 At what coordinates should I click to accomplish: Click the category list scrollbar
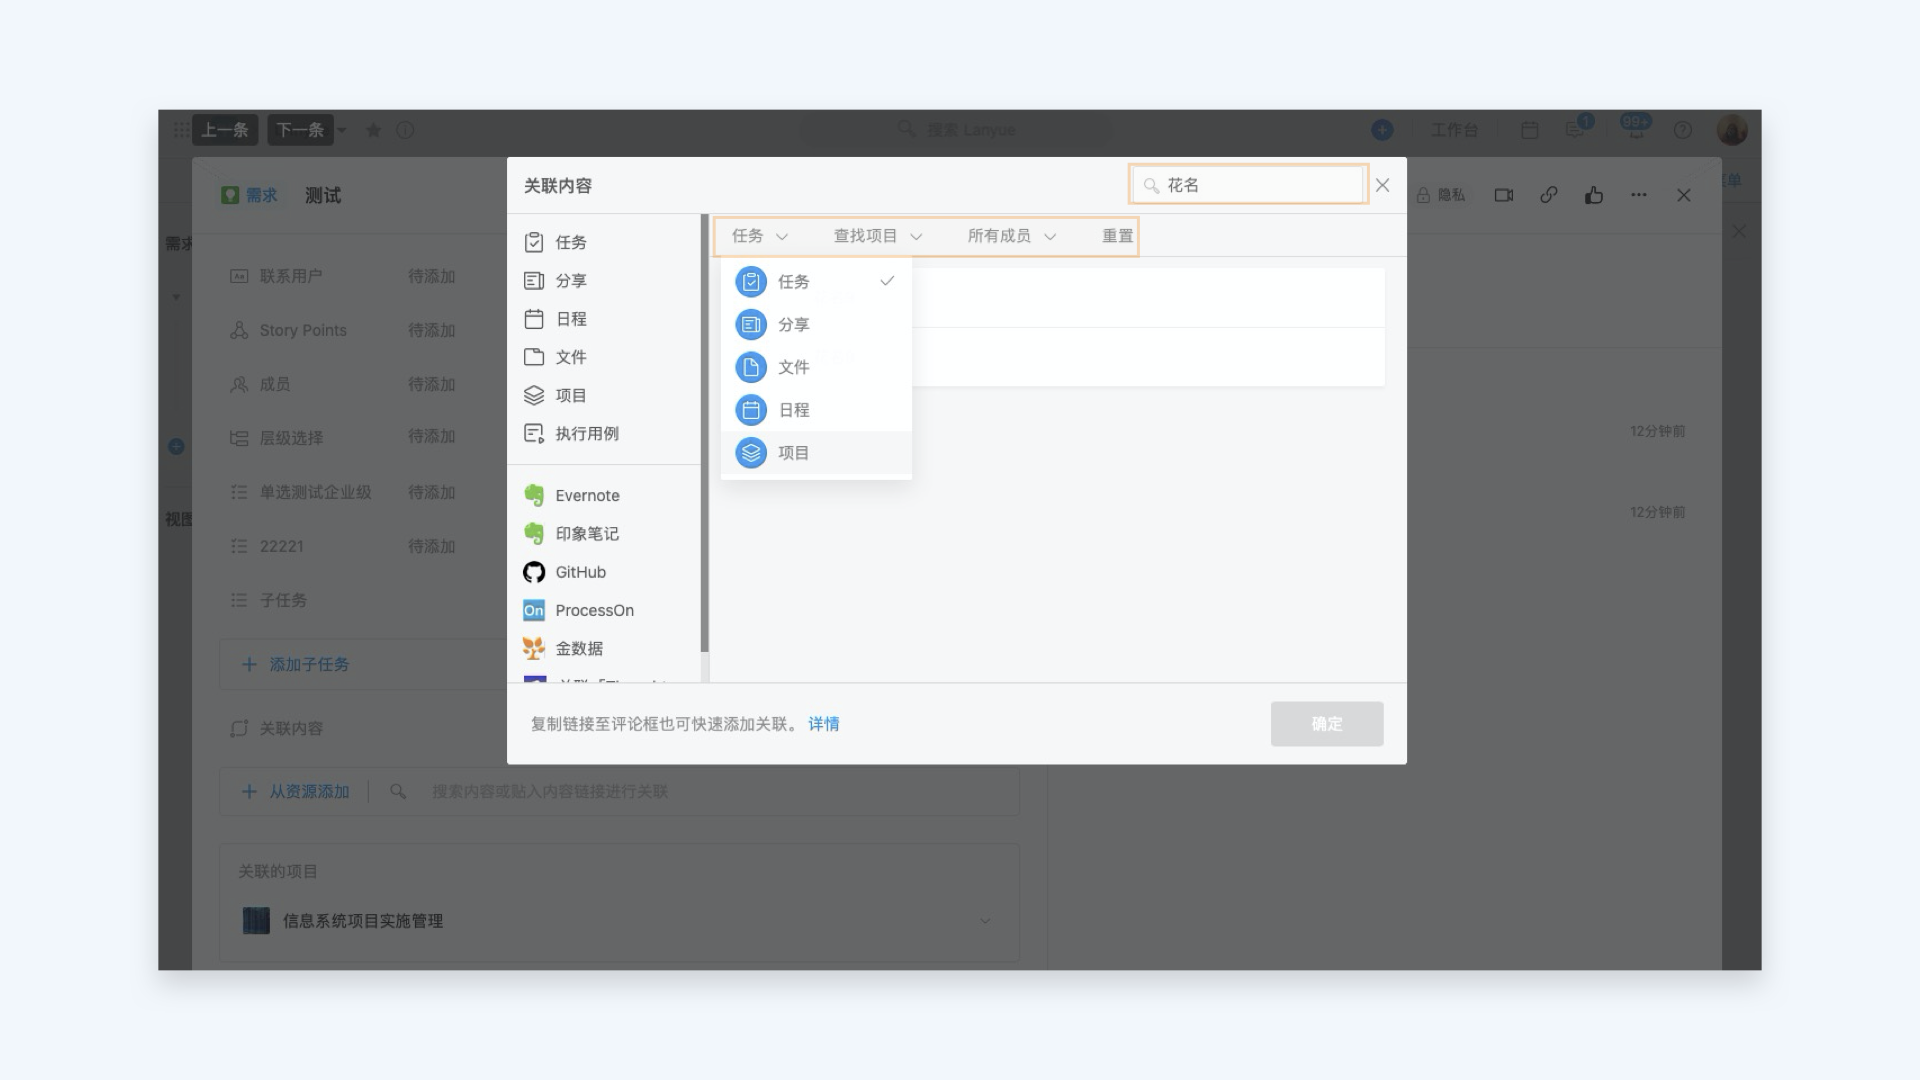click(x=705, y=433)
